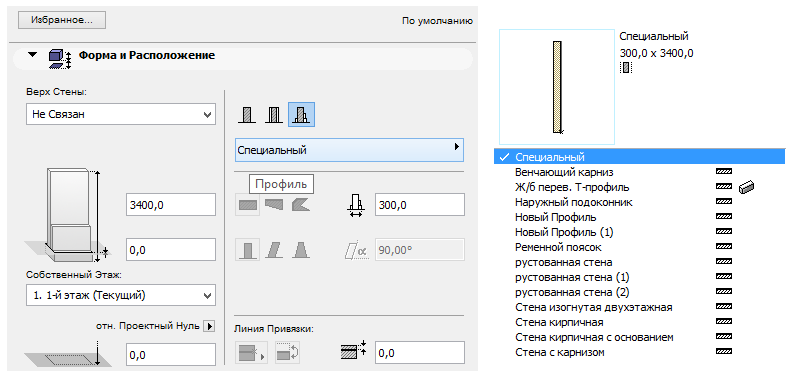
Task: Edit the reference line offset field
Action: pyautogui.click(x=419, y=352)
